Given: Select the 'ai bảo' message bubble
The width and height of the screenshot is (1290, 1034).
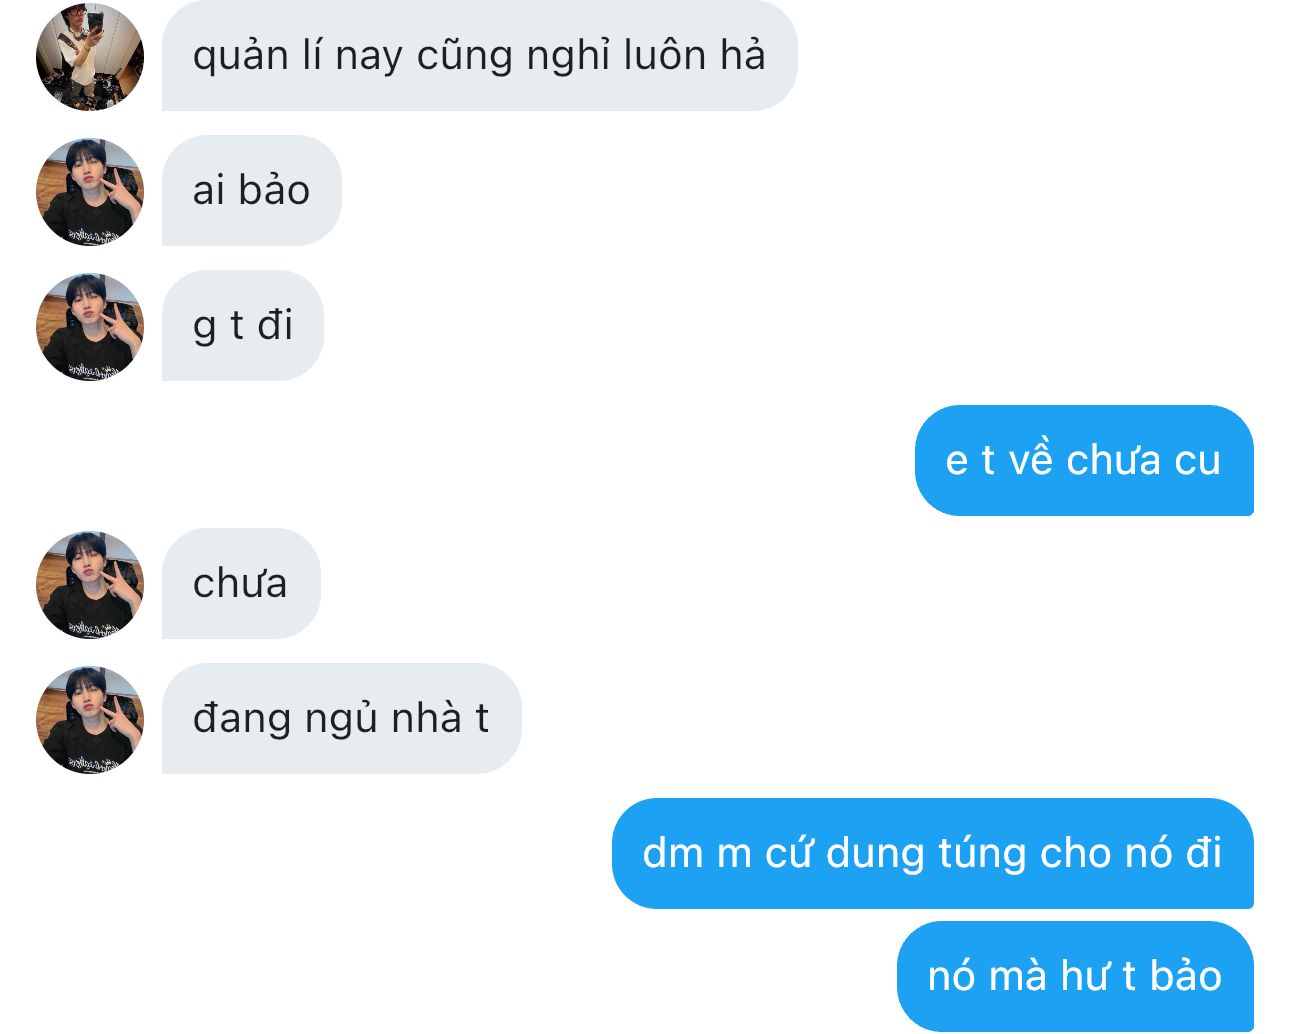Looking at the screenshot, I should pyautogui.click(x=252, y=191).
